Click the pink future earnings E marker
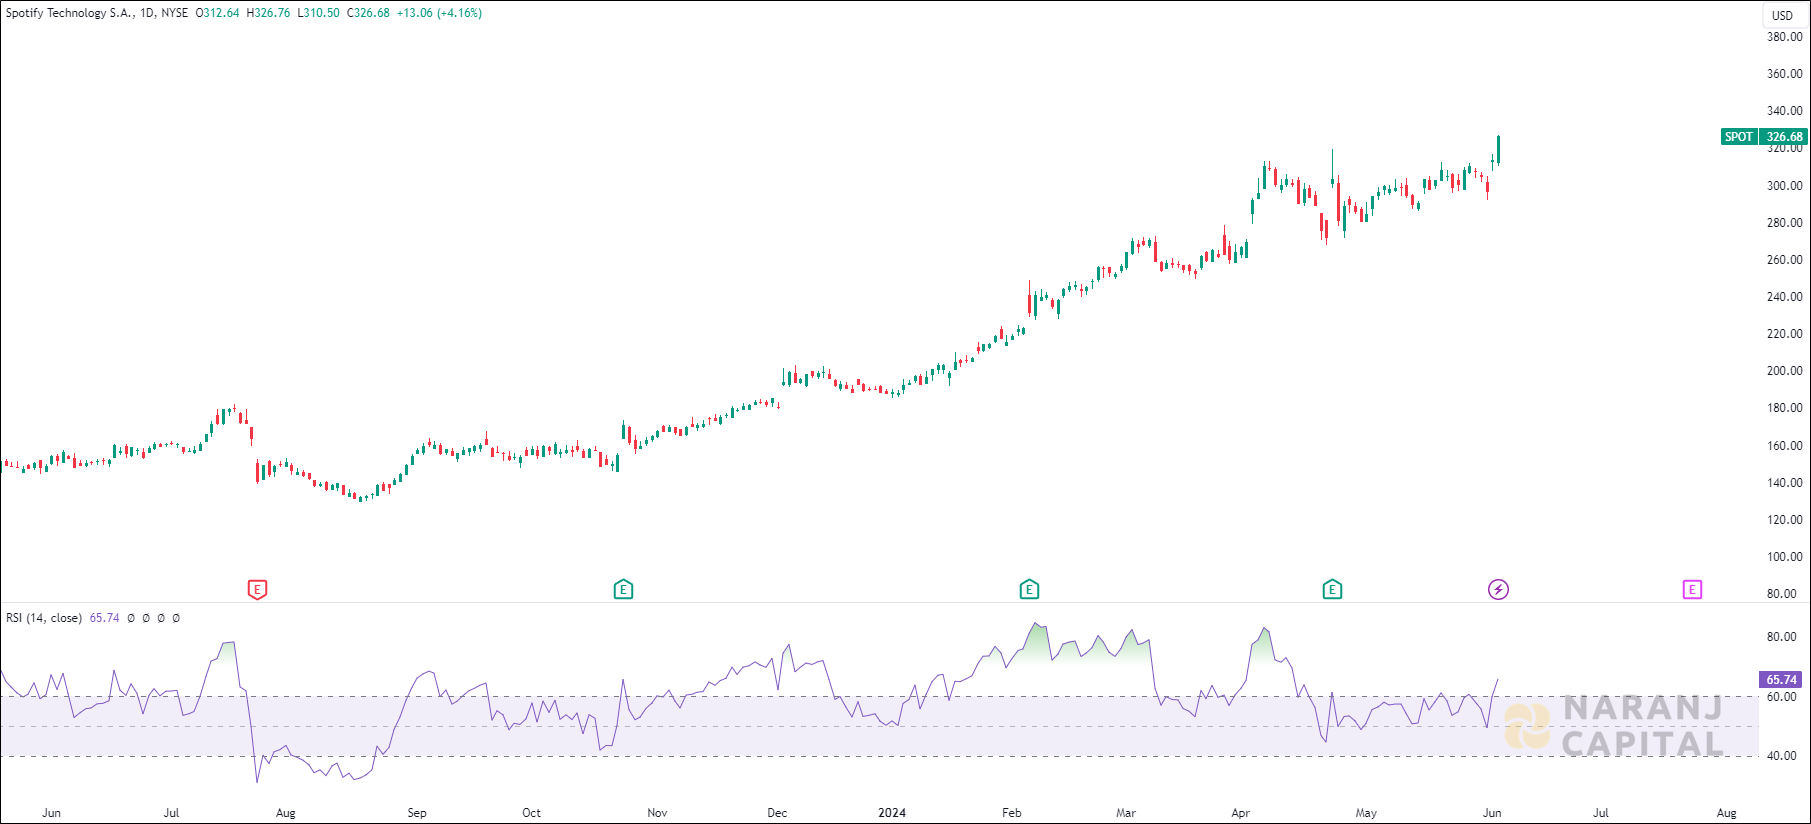The height and width of the screenshot is (824, 1811). [1692, 590]
